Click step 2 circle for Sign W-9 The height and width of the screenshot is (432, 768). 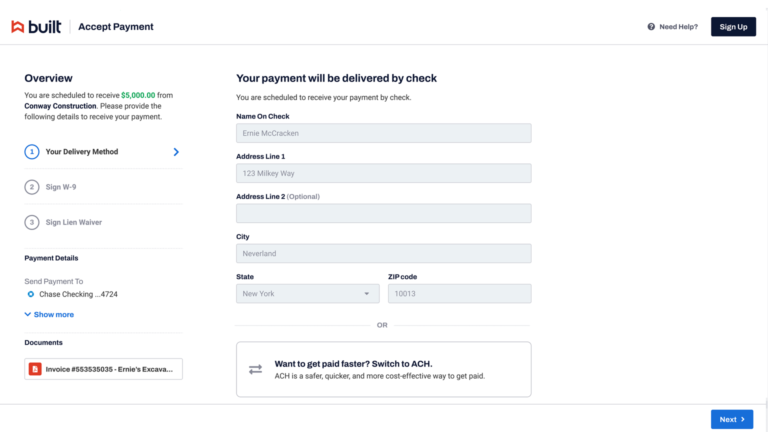click(x=32, y=187)
